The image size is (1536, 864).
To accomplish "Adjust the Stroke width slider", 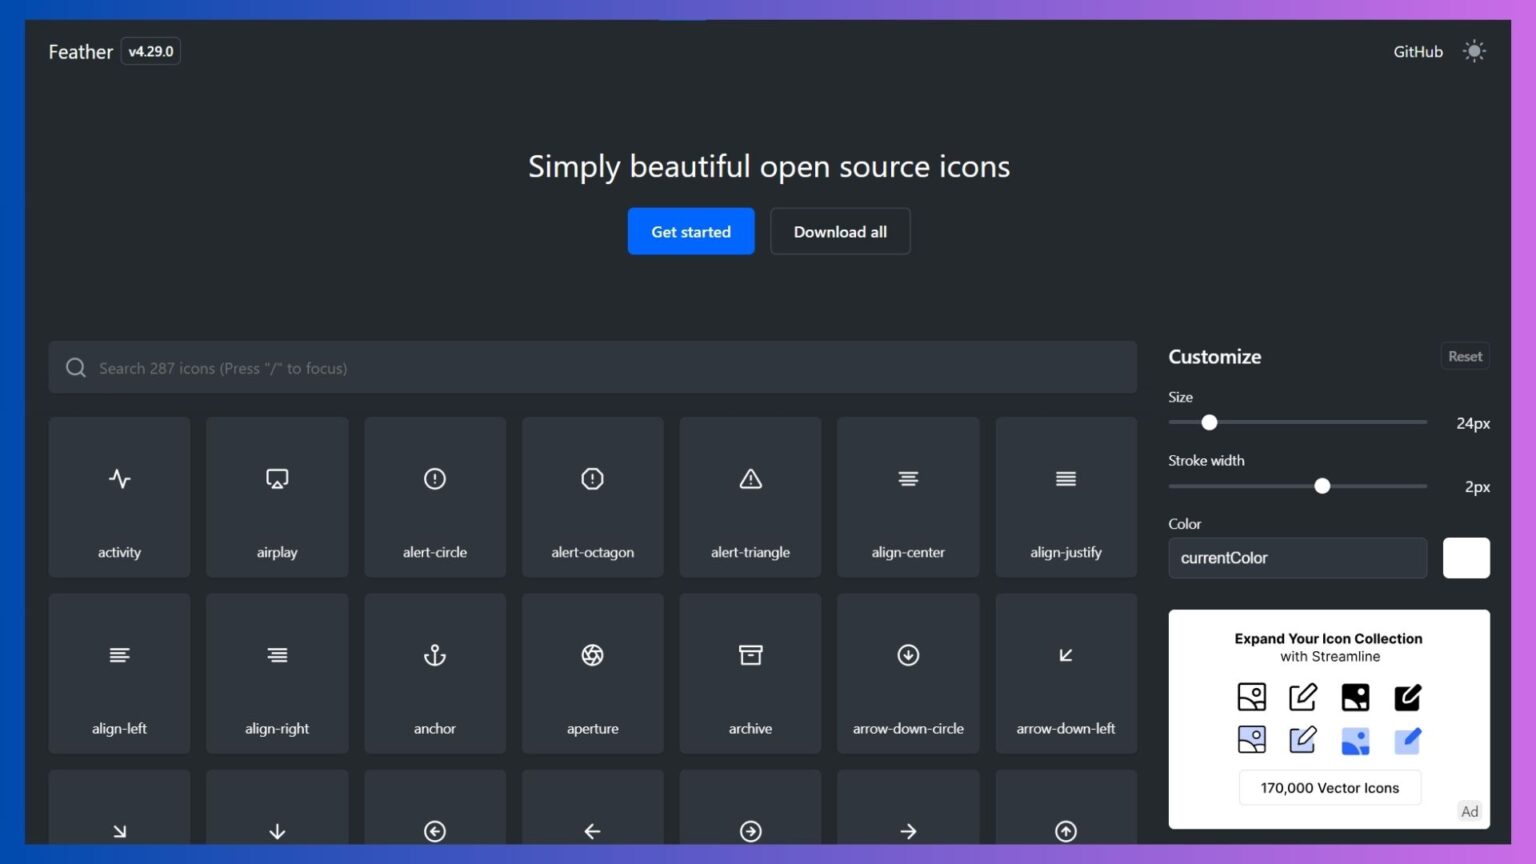I will coord(1322,486).
